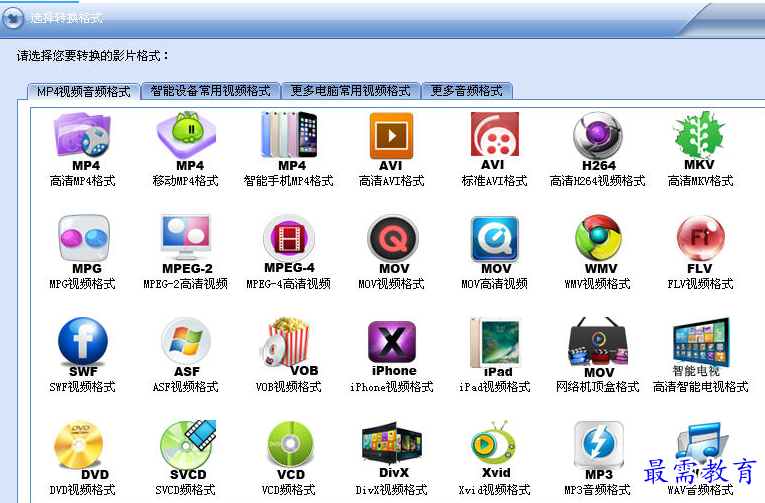Open the 更多电脑常用视频格式 tab
Viewport: 765px width, 503px height.
coord(351,91)
